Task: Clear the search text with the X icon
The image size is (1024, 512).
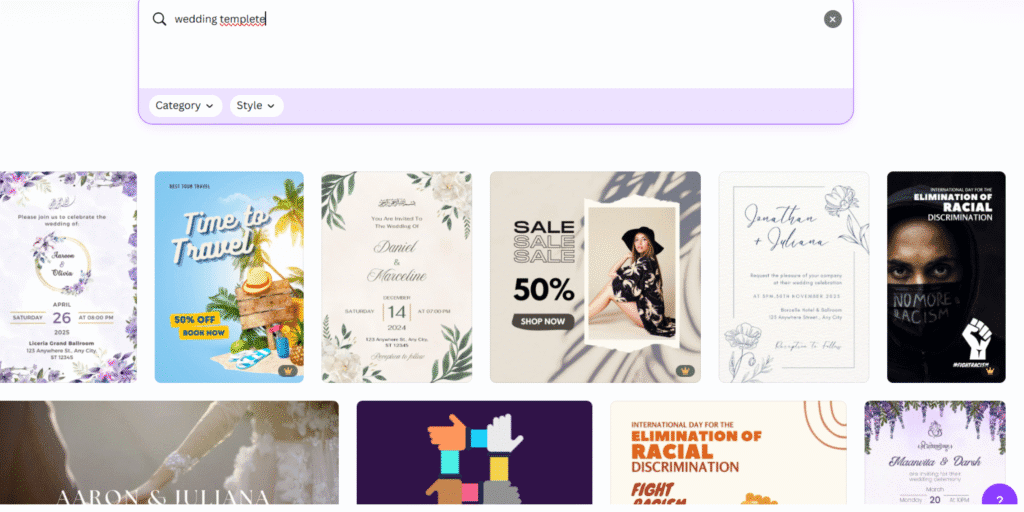Action: [x=832, y=19]
